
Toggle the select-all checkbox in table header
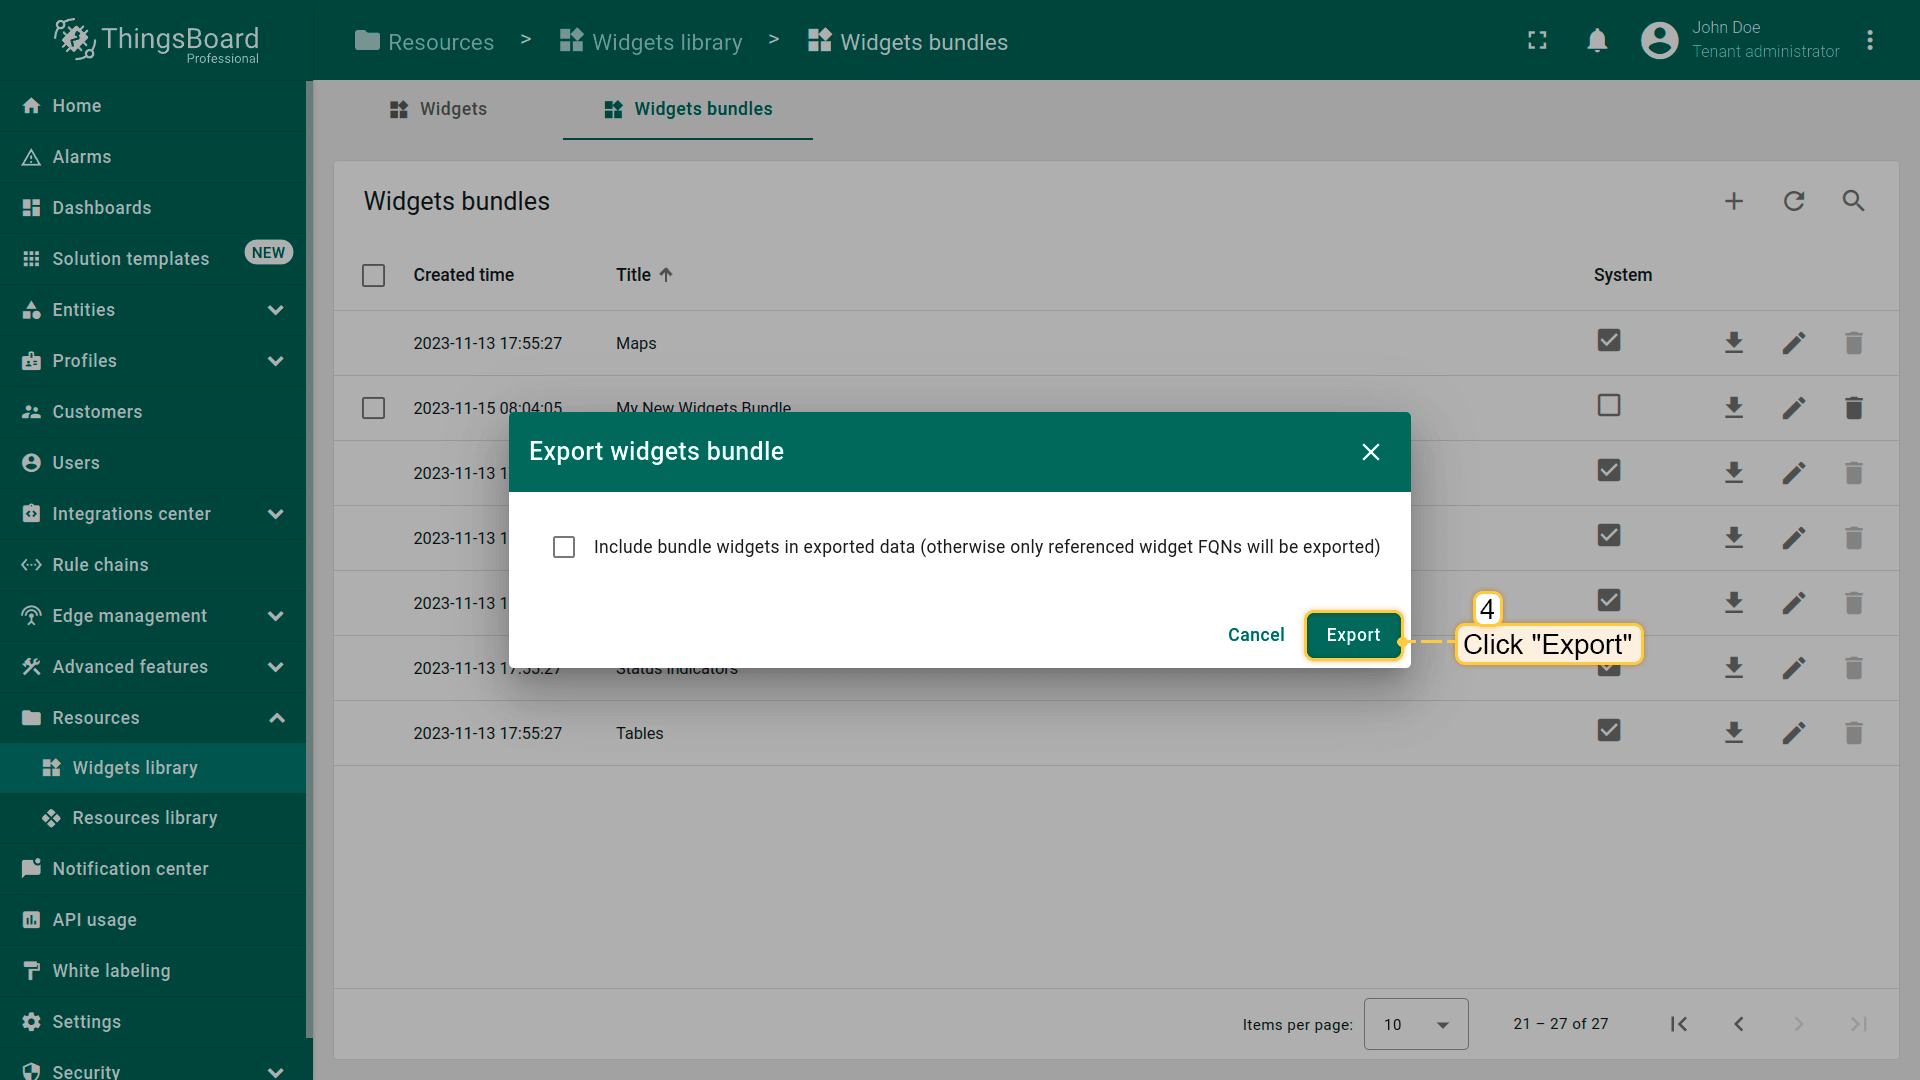[x=373, y=275]
